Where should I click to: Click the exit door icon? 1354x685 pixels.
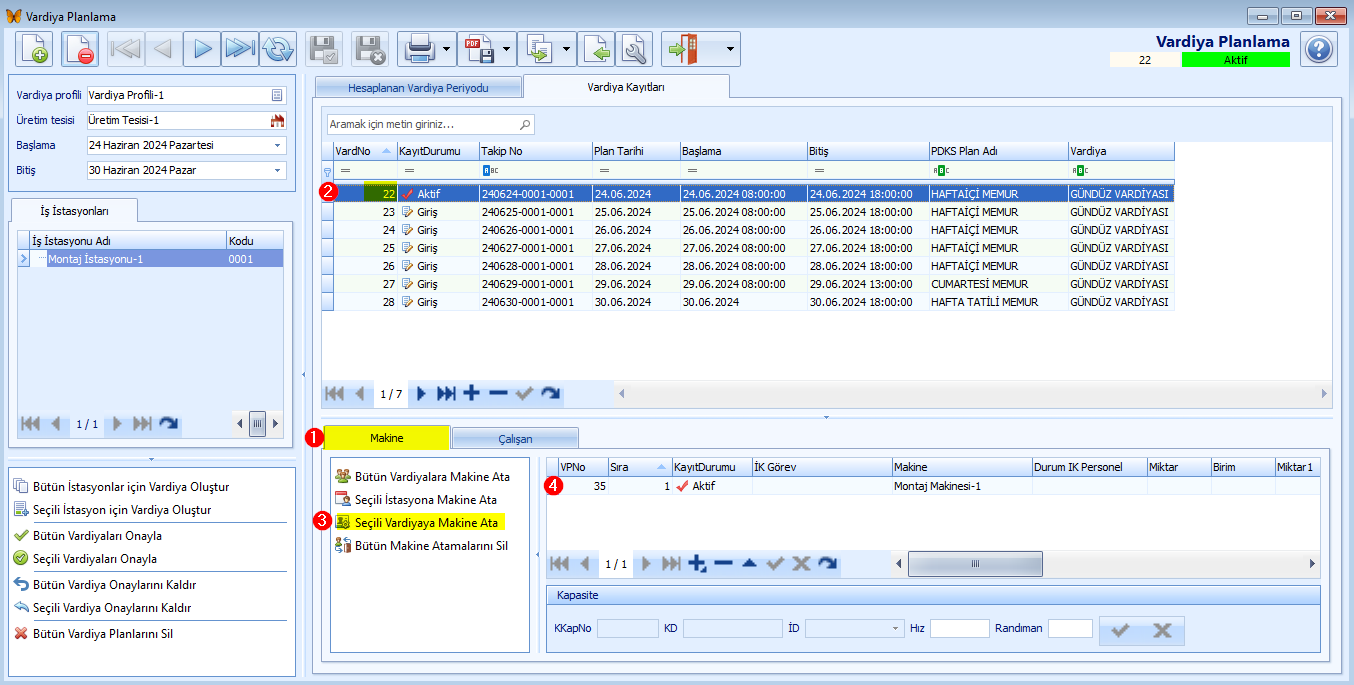pos(684,48)
